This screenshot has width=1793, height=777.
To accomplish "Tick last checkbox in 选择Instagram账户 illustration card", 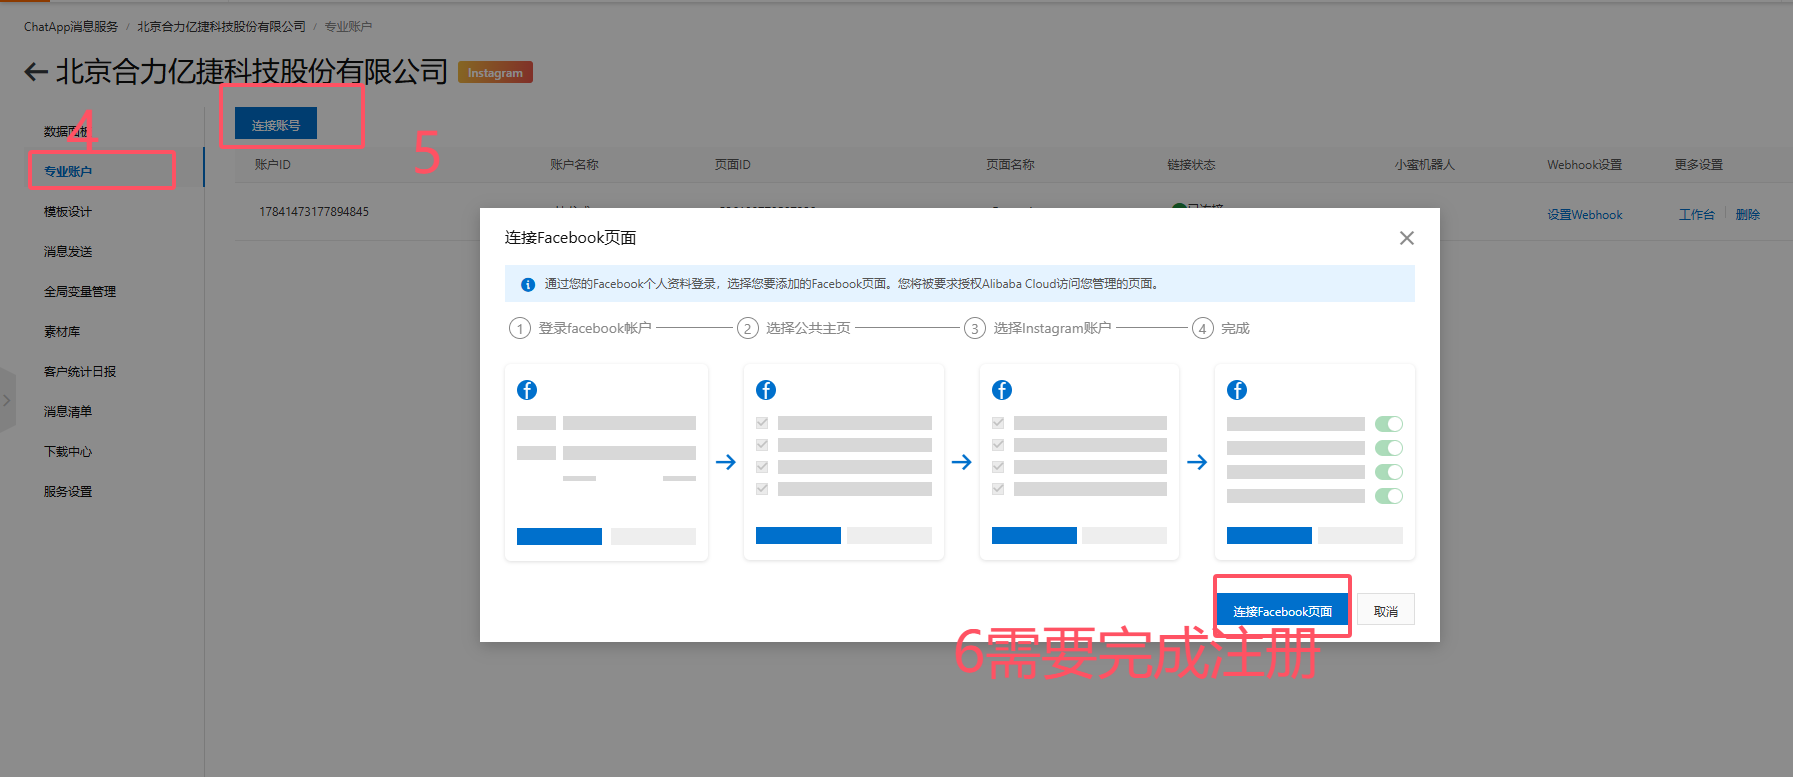I will (998, 489).
